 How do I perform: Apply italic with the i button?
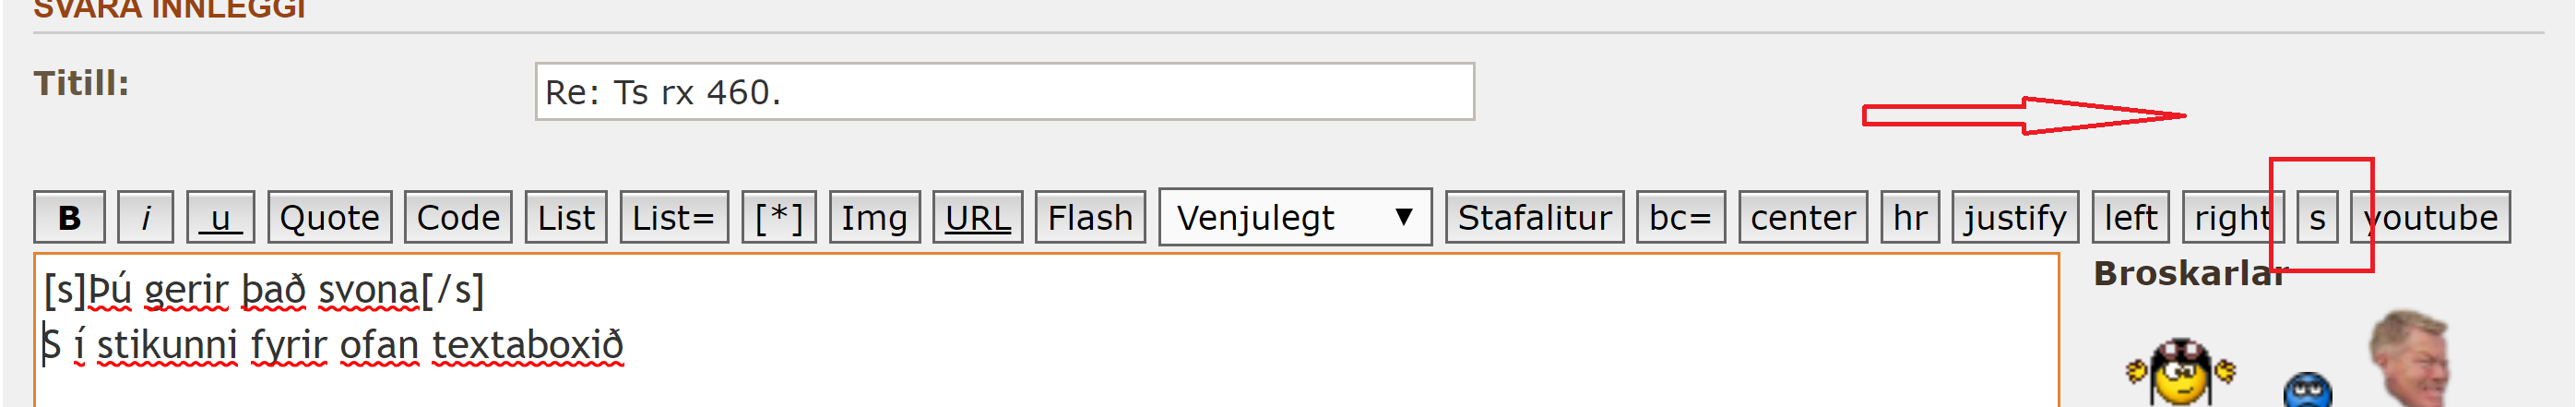[x=145, y=217]
